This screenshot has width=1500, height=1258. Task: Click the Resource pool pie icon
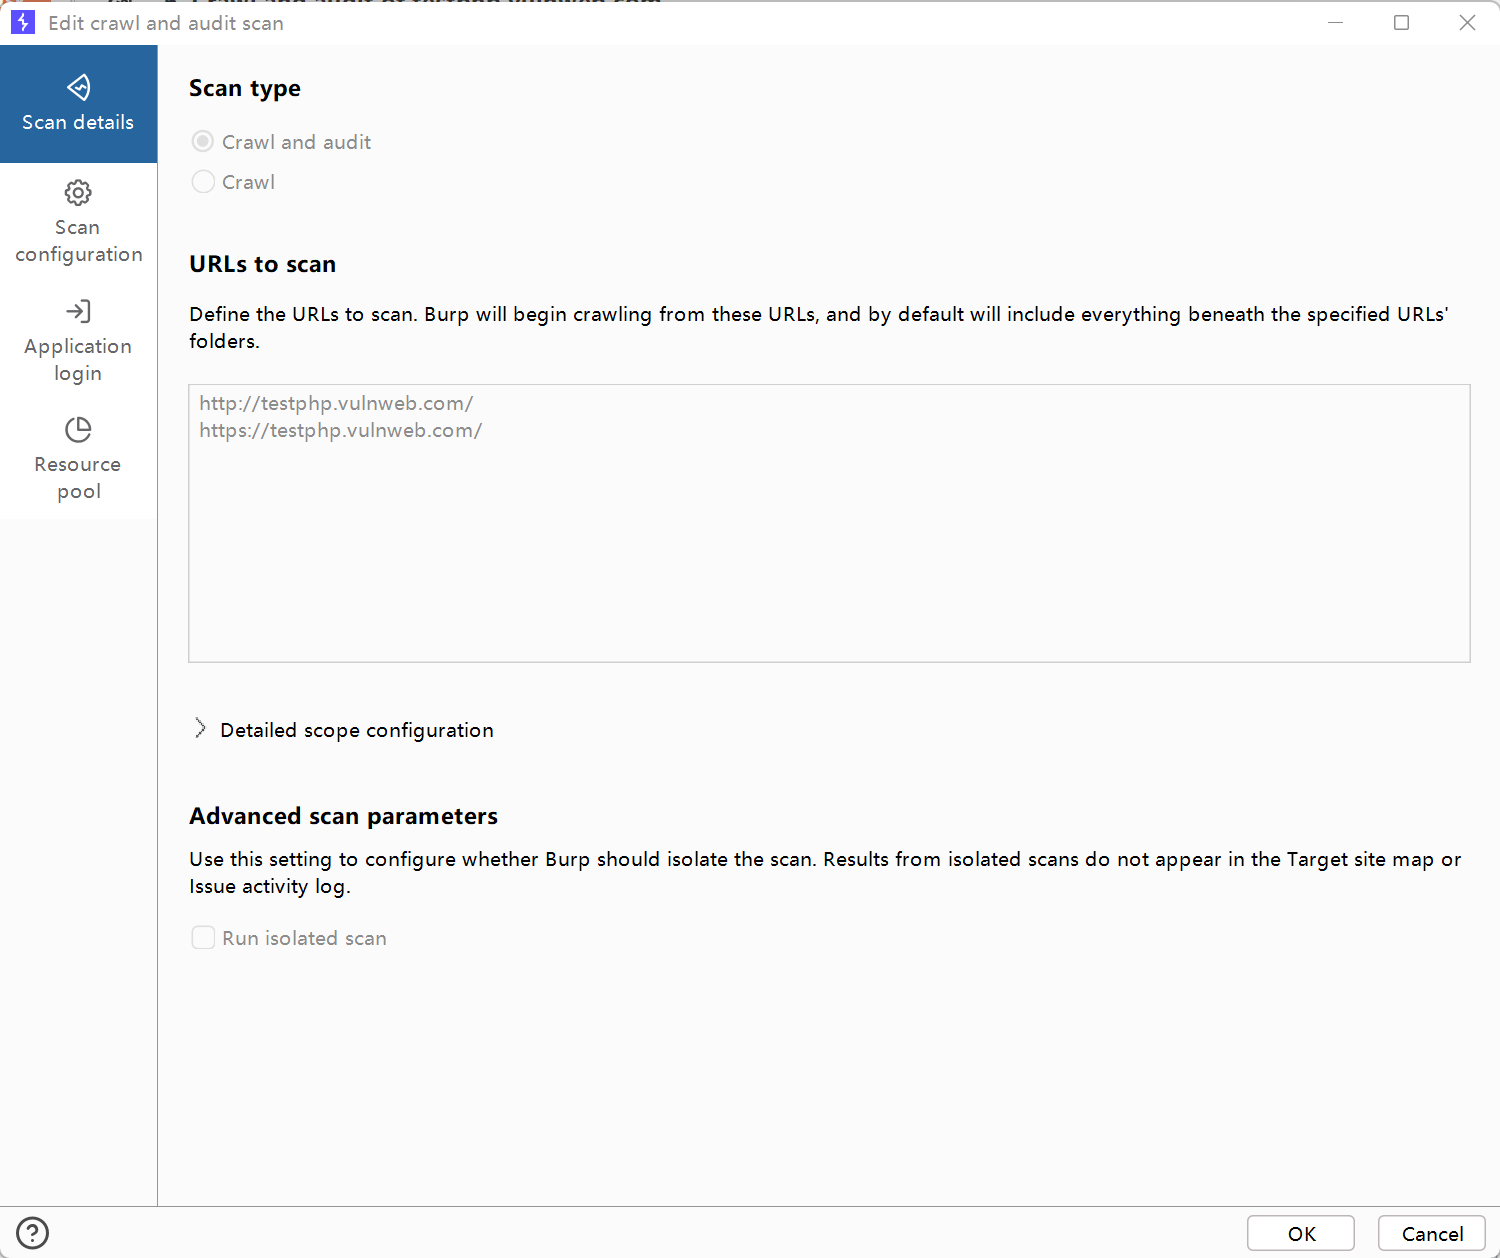click(x=78, y=429)
